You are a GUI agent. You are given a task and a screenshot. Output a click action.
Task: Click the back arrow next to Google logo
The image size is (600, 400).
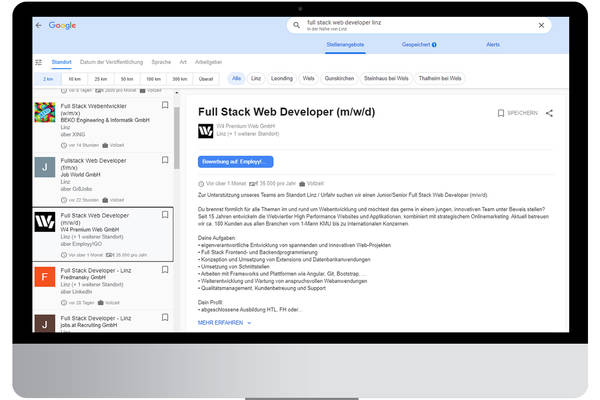tap(38, 26)
